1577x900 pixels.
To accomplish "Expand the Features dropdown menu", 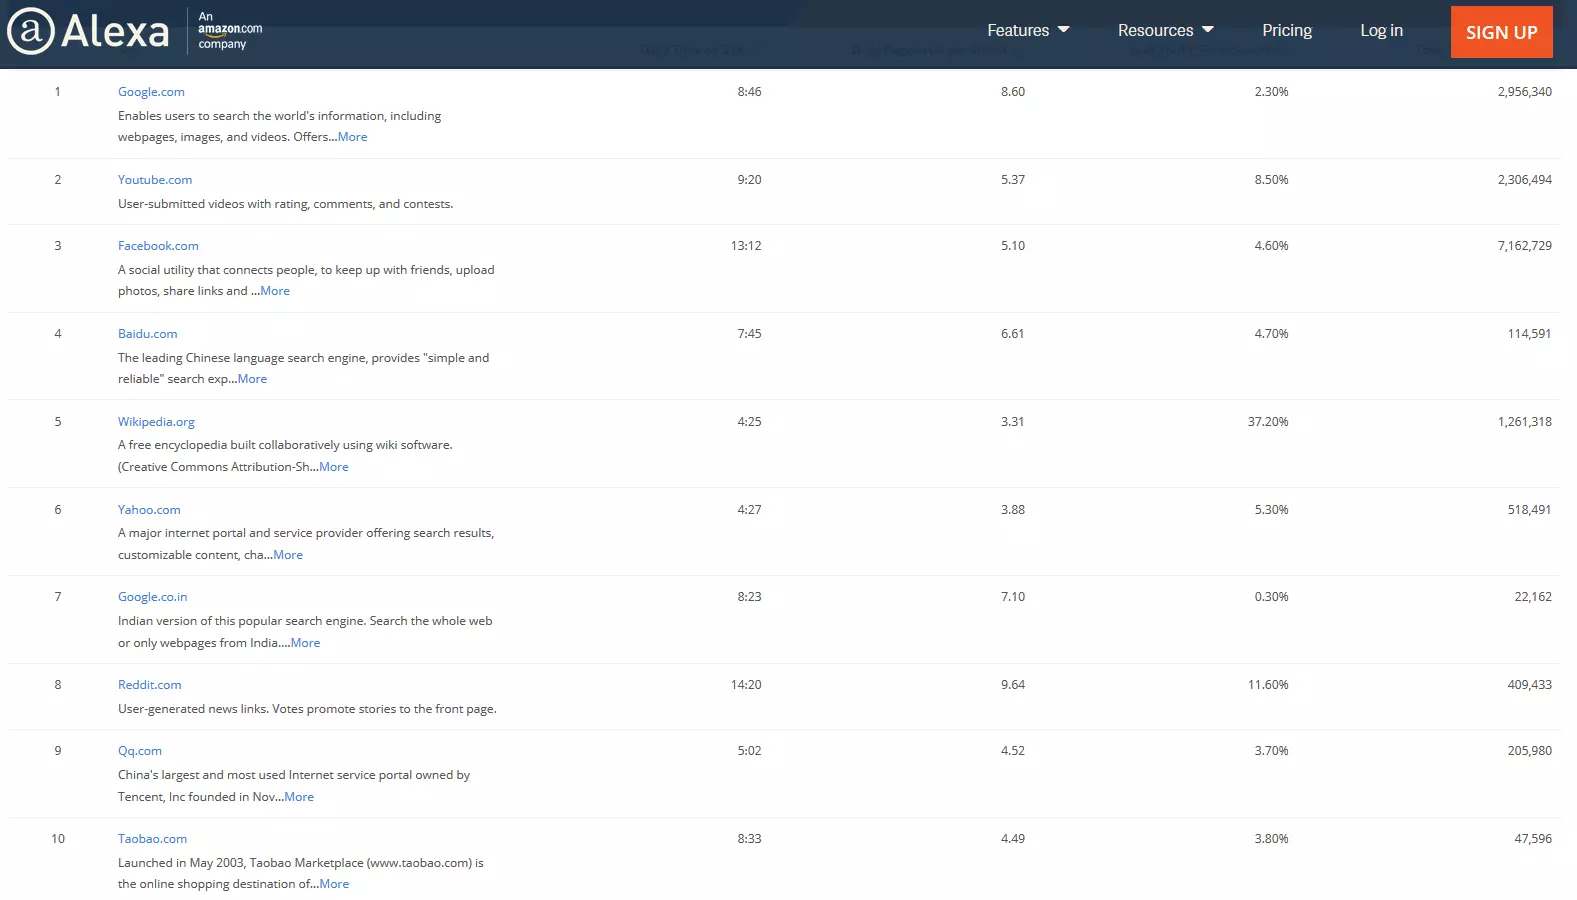I will pos(1028,30).
